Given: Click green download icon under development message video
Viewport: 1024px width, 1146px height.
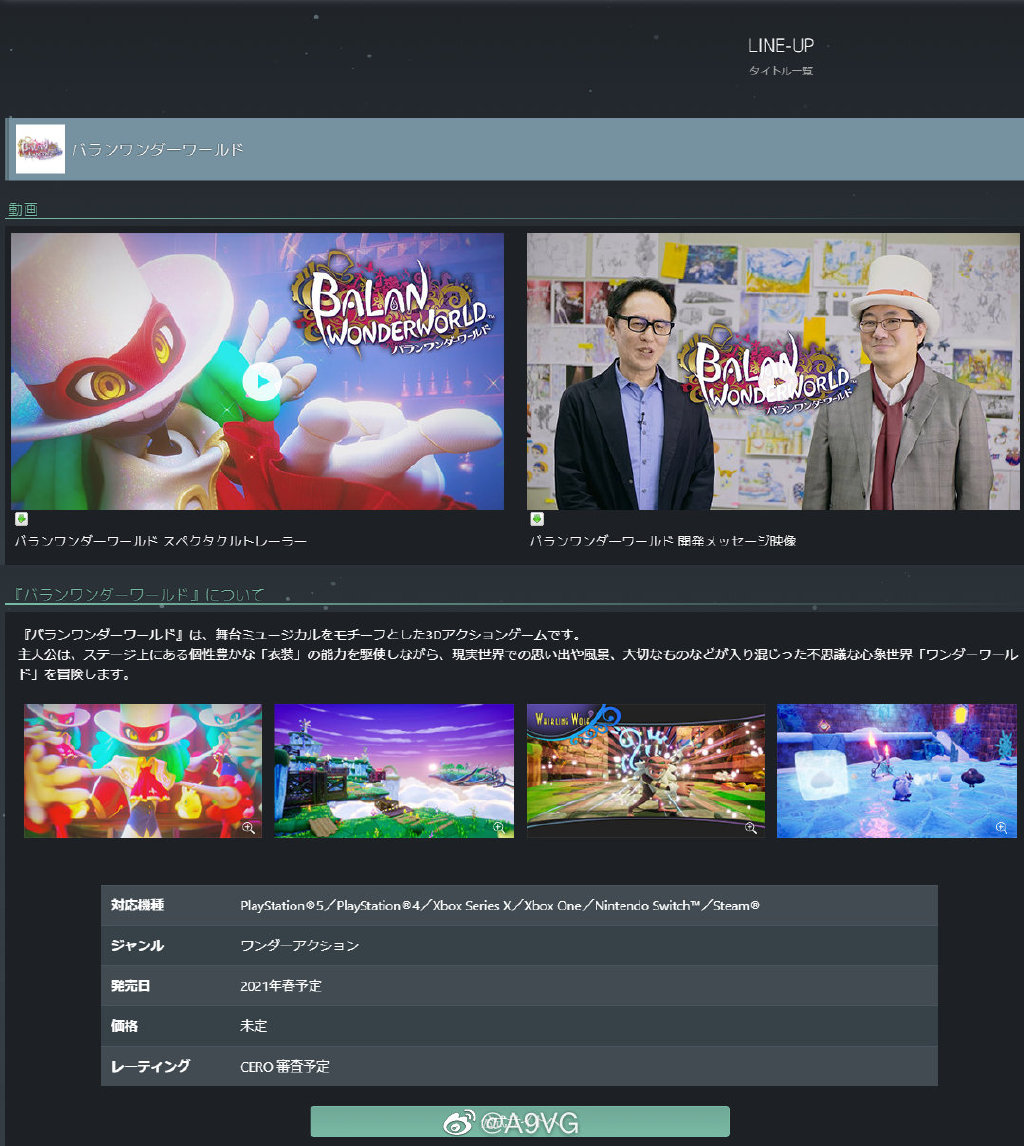Looking at the screenshot, I should (537, 519).
